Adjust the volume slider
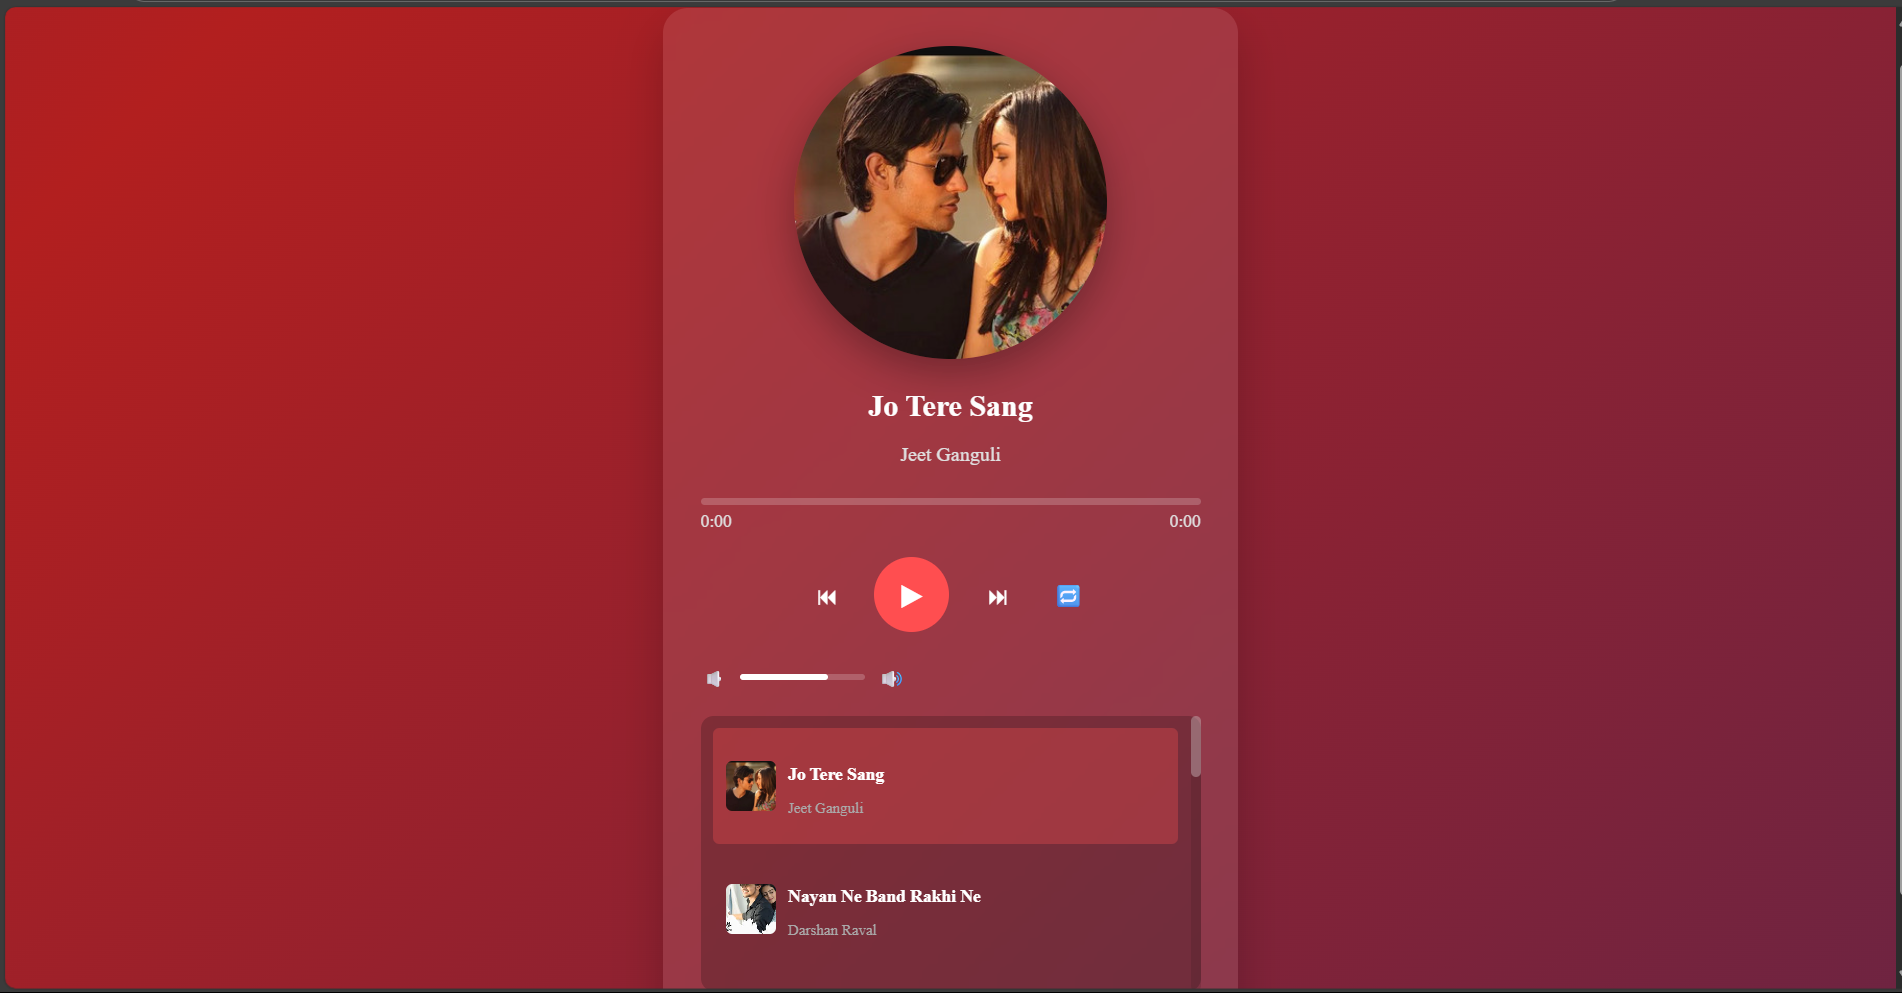Viewport: 1902px width, 993px height. point(802,677)
